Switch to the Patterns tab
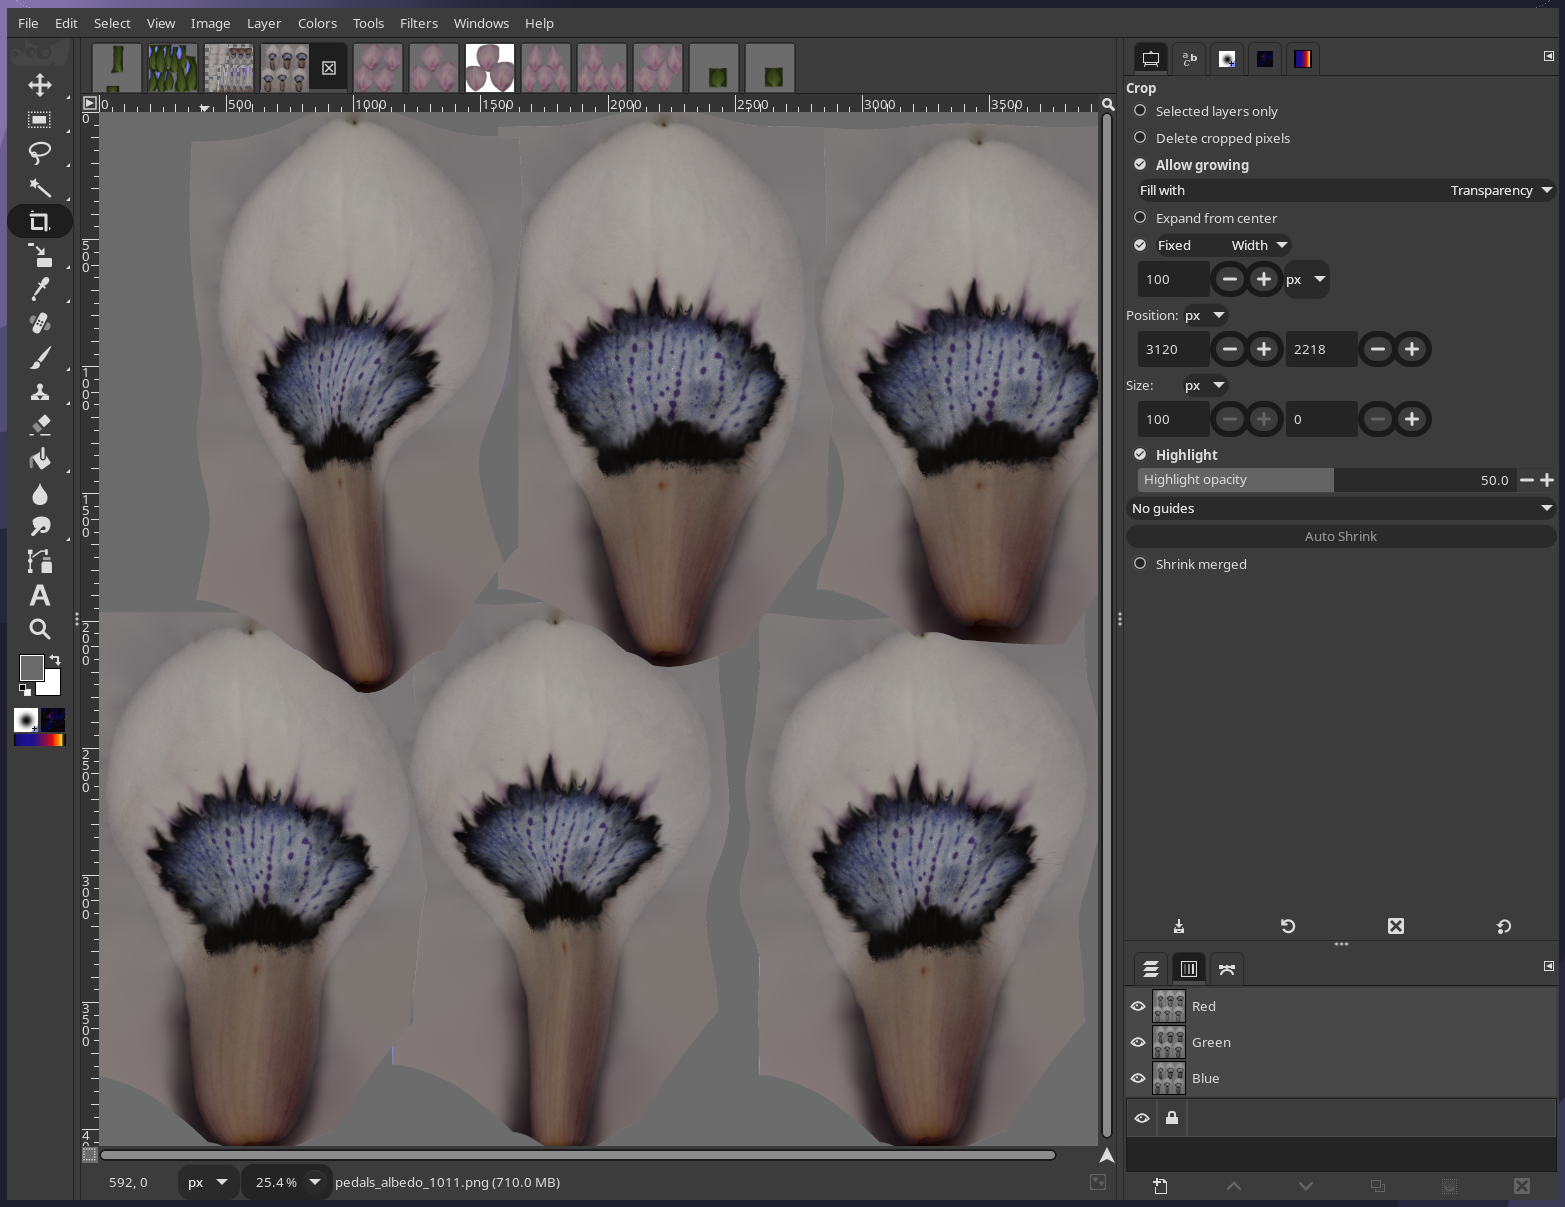The width and height of the screenshot is (1565, 1207). point(1265,59)
